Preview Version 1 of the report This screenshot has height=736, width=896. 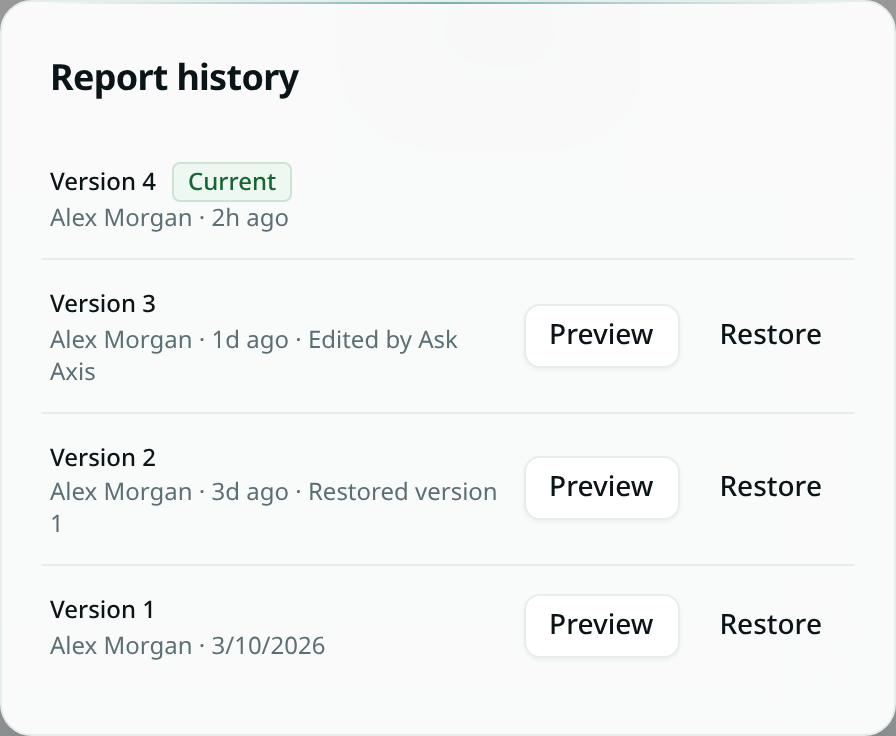(x=602, y=626)
